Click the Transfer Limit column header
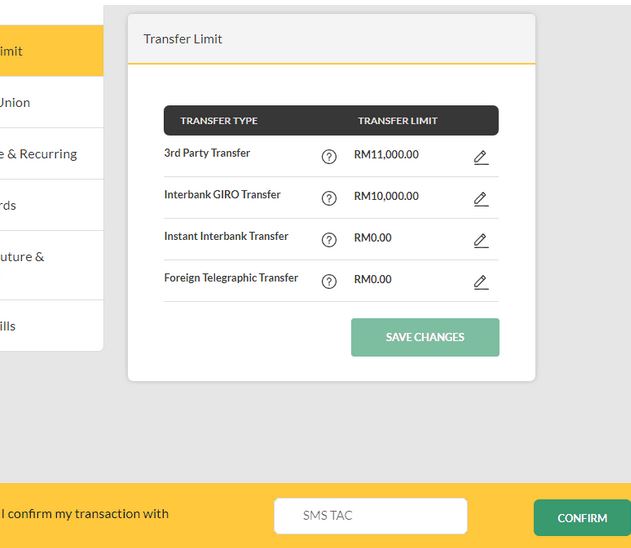This screenshot has height=548, width=631. (x=398, y=121)
